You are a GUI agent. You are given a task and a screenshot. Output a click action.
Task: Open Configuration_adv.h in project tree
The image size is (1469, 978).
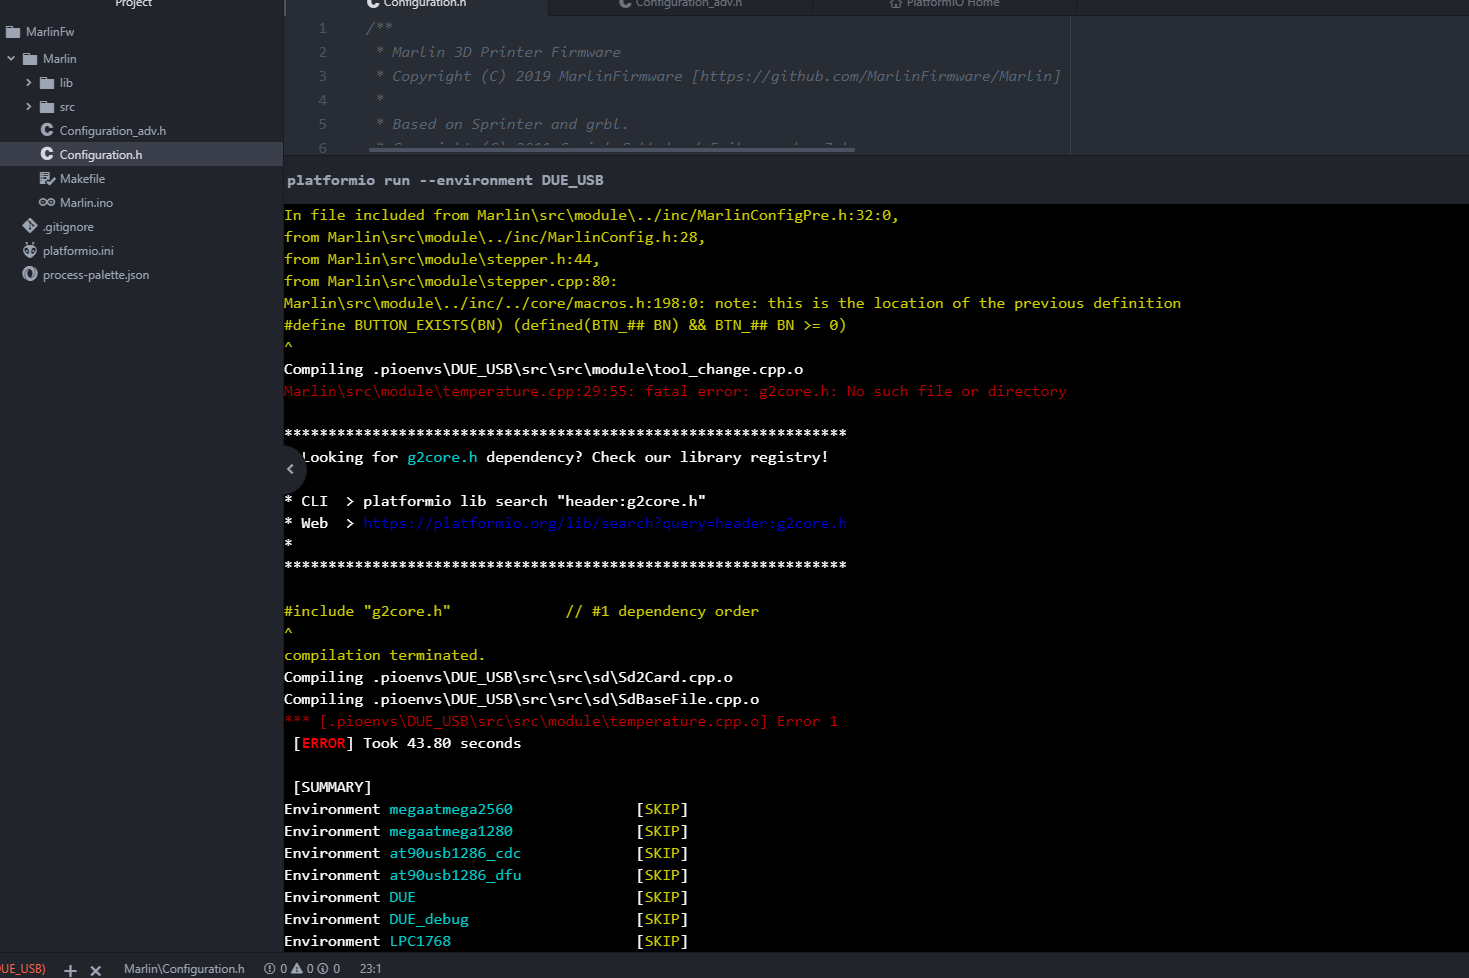pyautogui.click(x=113, y=131)
